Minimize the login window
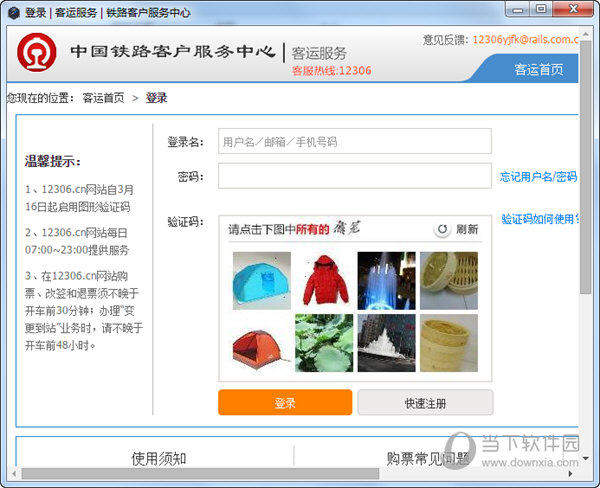 tap(518, 10)
